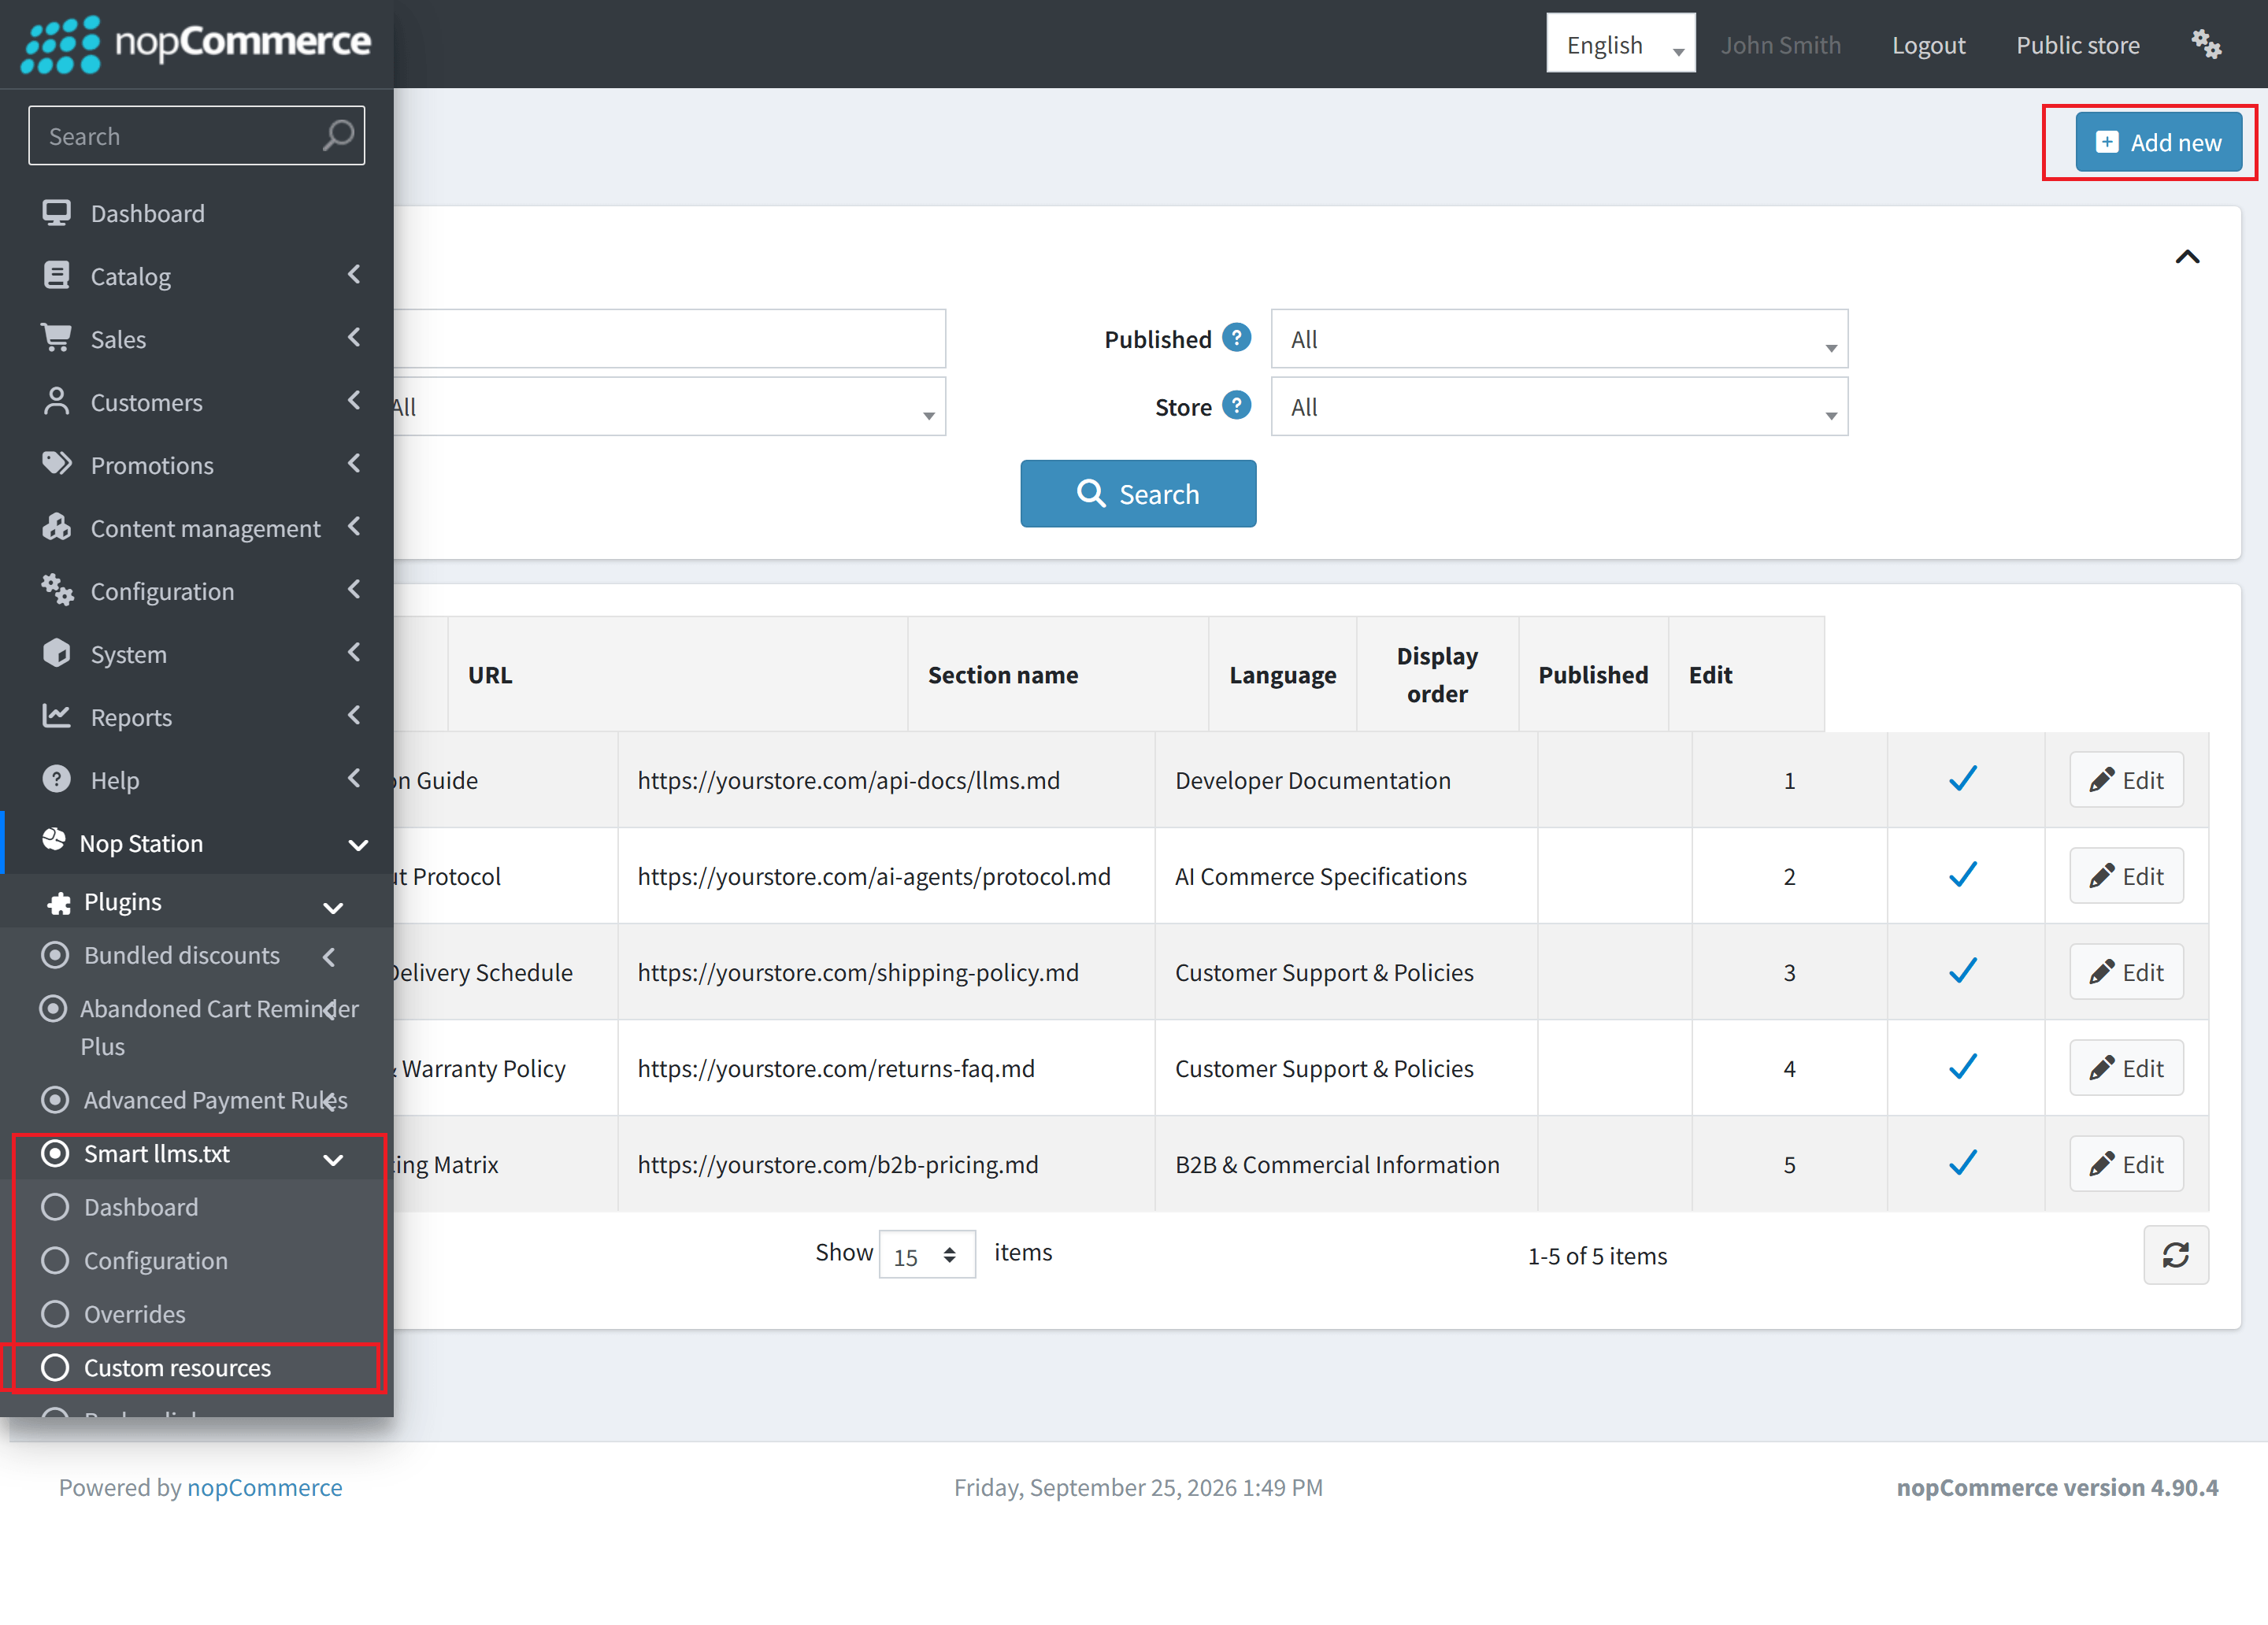Open the Configuration sidebar menu
The height and width of the screenshot is (1625, 2268).
pyautogui.click(x=200, y=591)
